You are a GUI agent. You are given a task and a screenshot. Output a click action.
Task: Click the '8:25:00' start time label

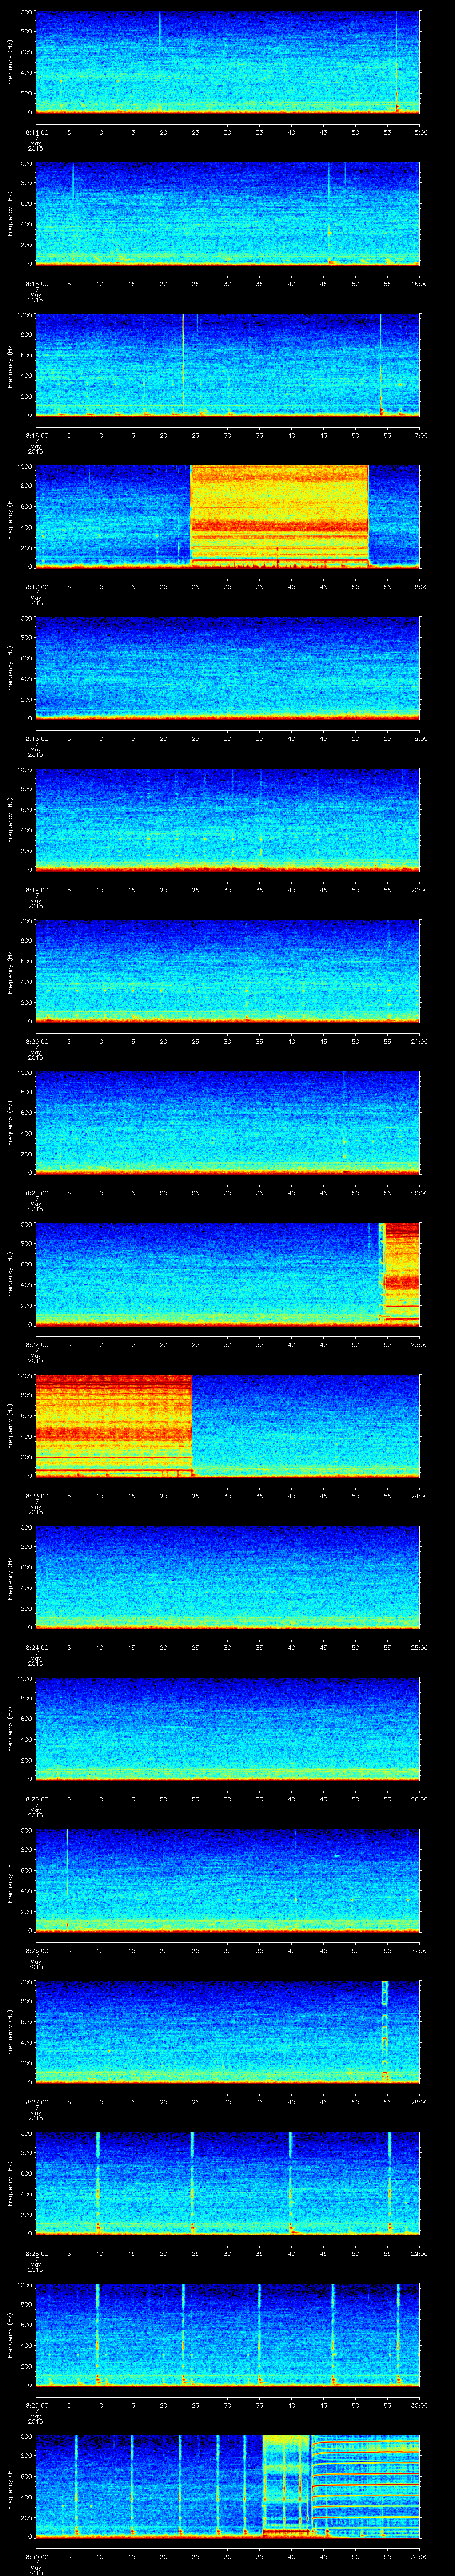36,1798
